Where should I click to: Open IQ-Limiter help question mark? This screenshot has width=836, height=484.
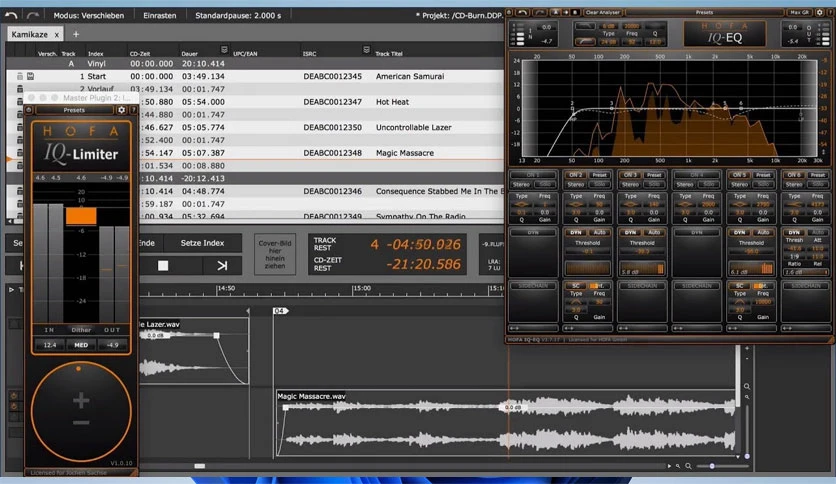[x=133, y=110]
